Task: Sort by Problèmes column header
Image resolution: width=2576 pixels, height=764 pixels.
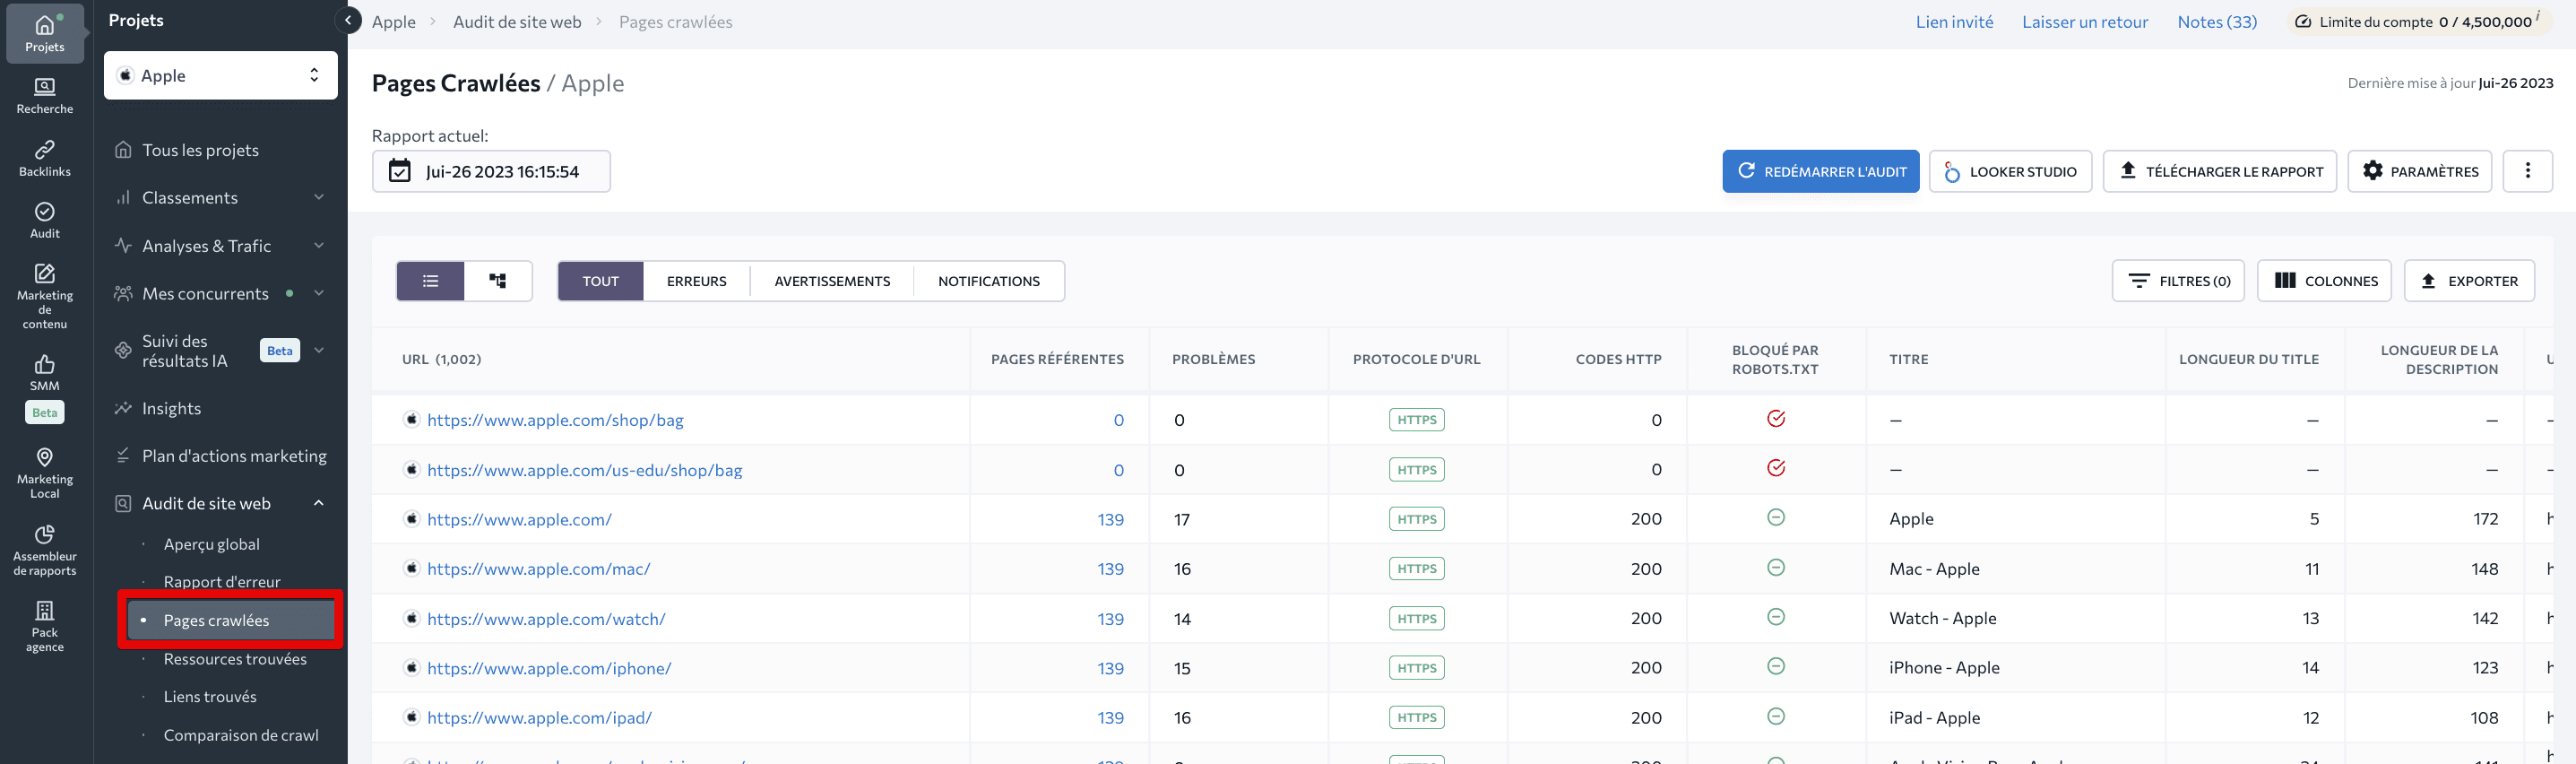Action: click(x=1213, y=359)
